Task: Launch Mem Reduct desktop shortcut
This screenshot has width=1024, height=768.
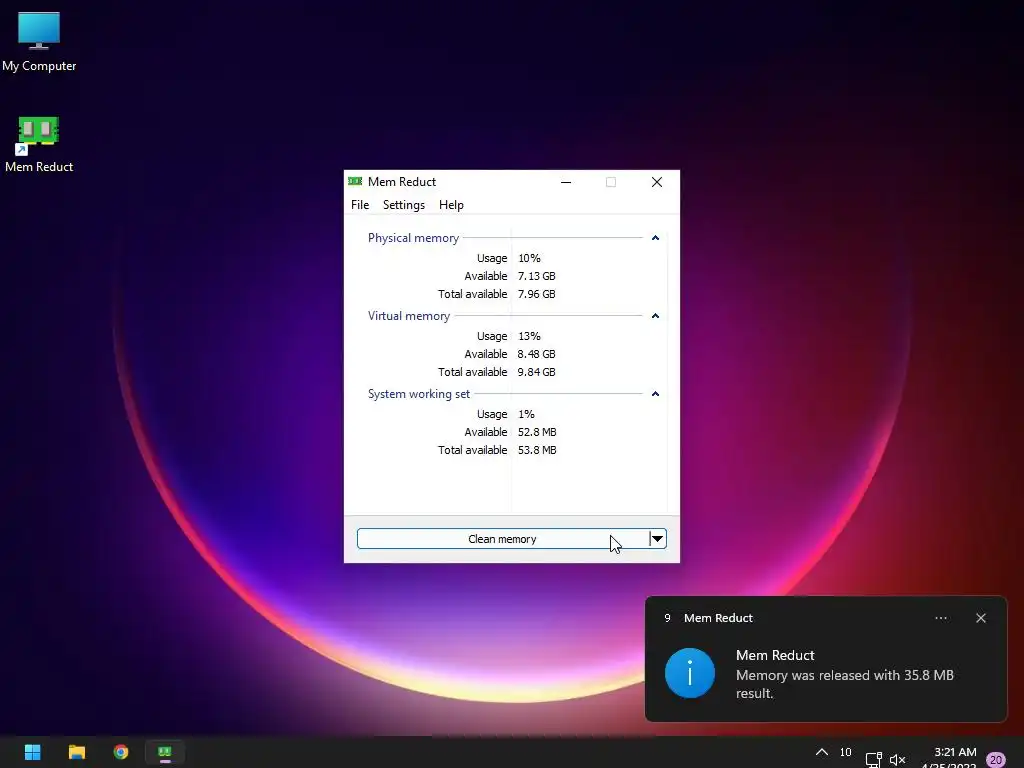Action: pyautogui.click(x=39, y=144)
